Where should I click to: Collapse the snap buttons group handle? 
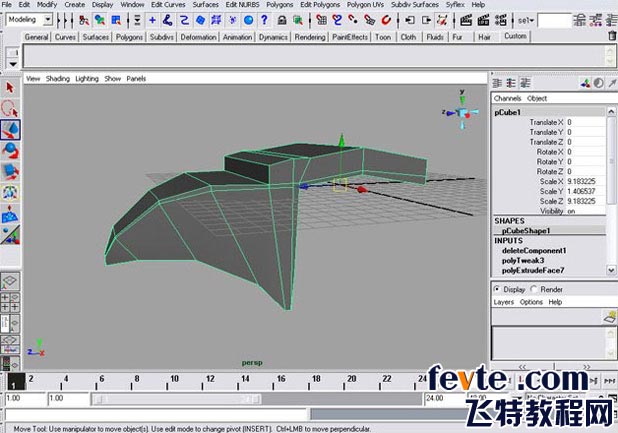310,20
